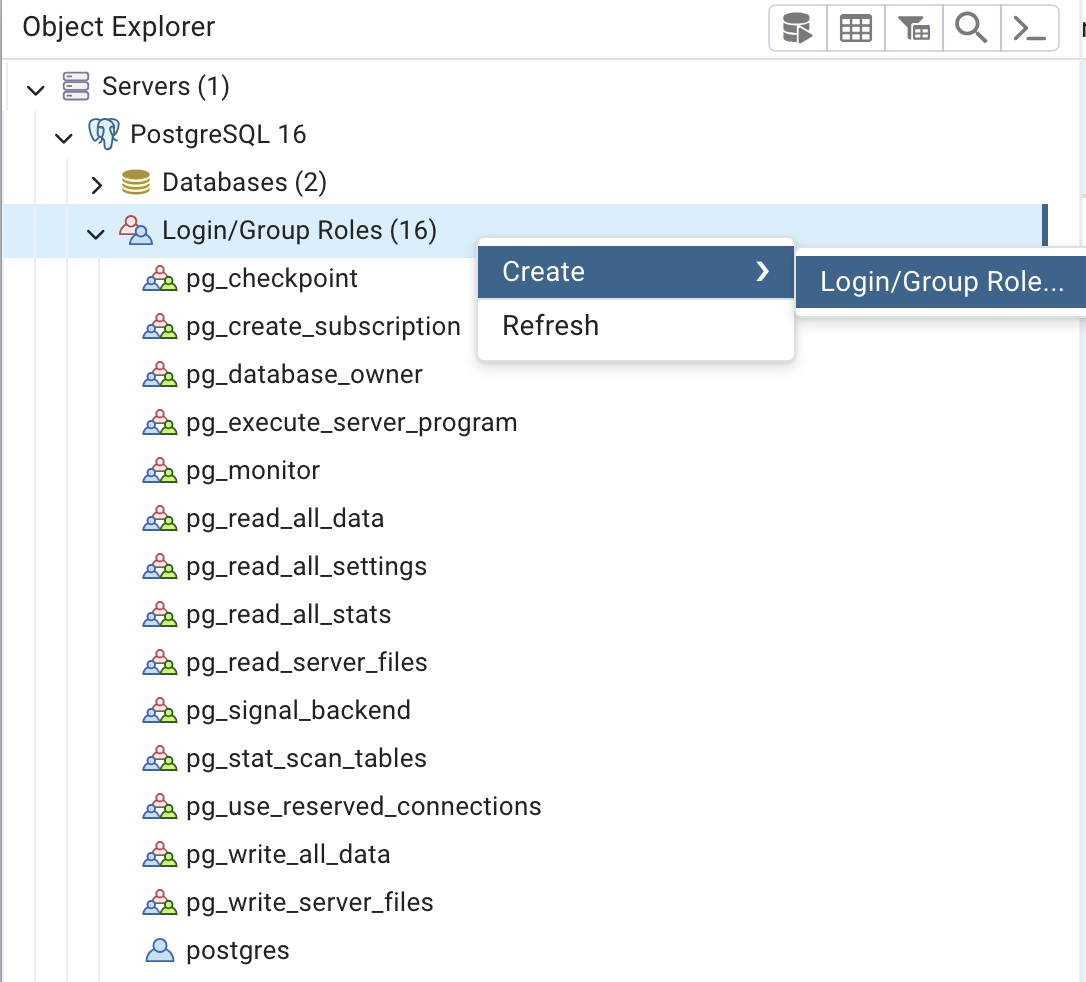This screenshot has width=1086, height=982.
Task: Select the PostgreSQL 16 label
Action: (218, 134)
